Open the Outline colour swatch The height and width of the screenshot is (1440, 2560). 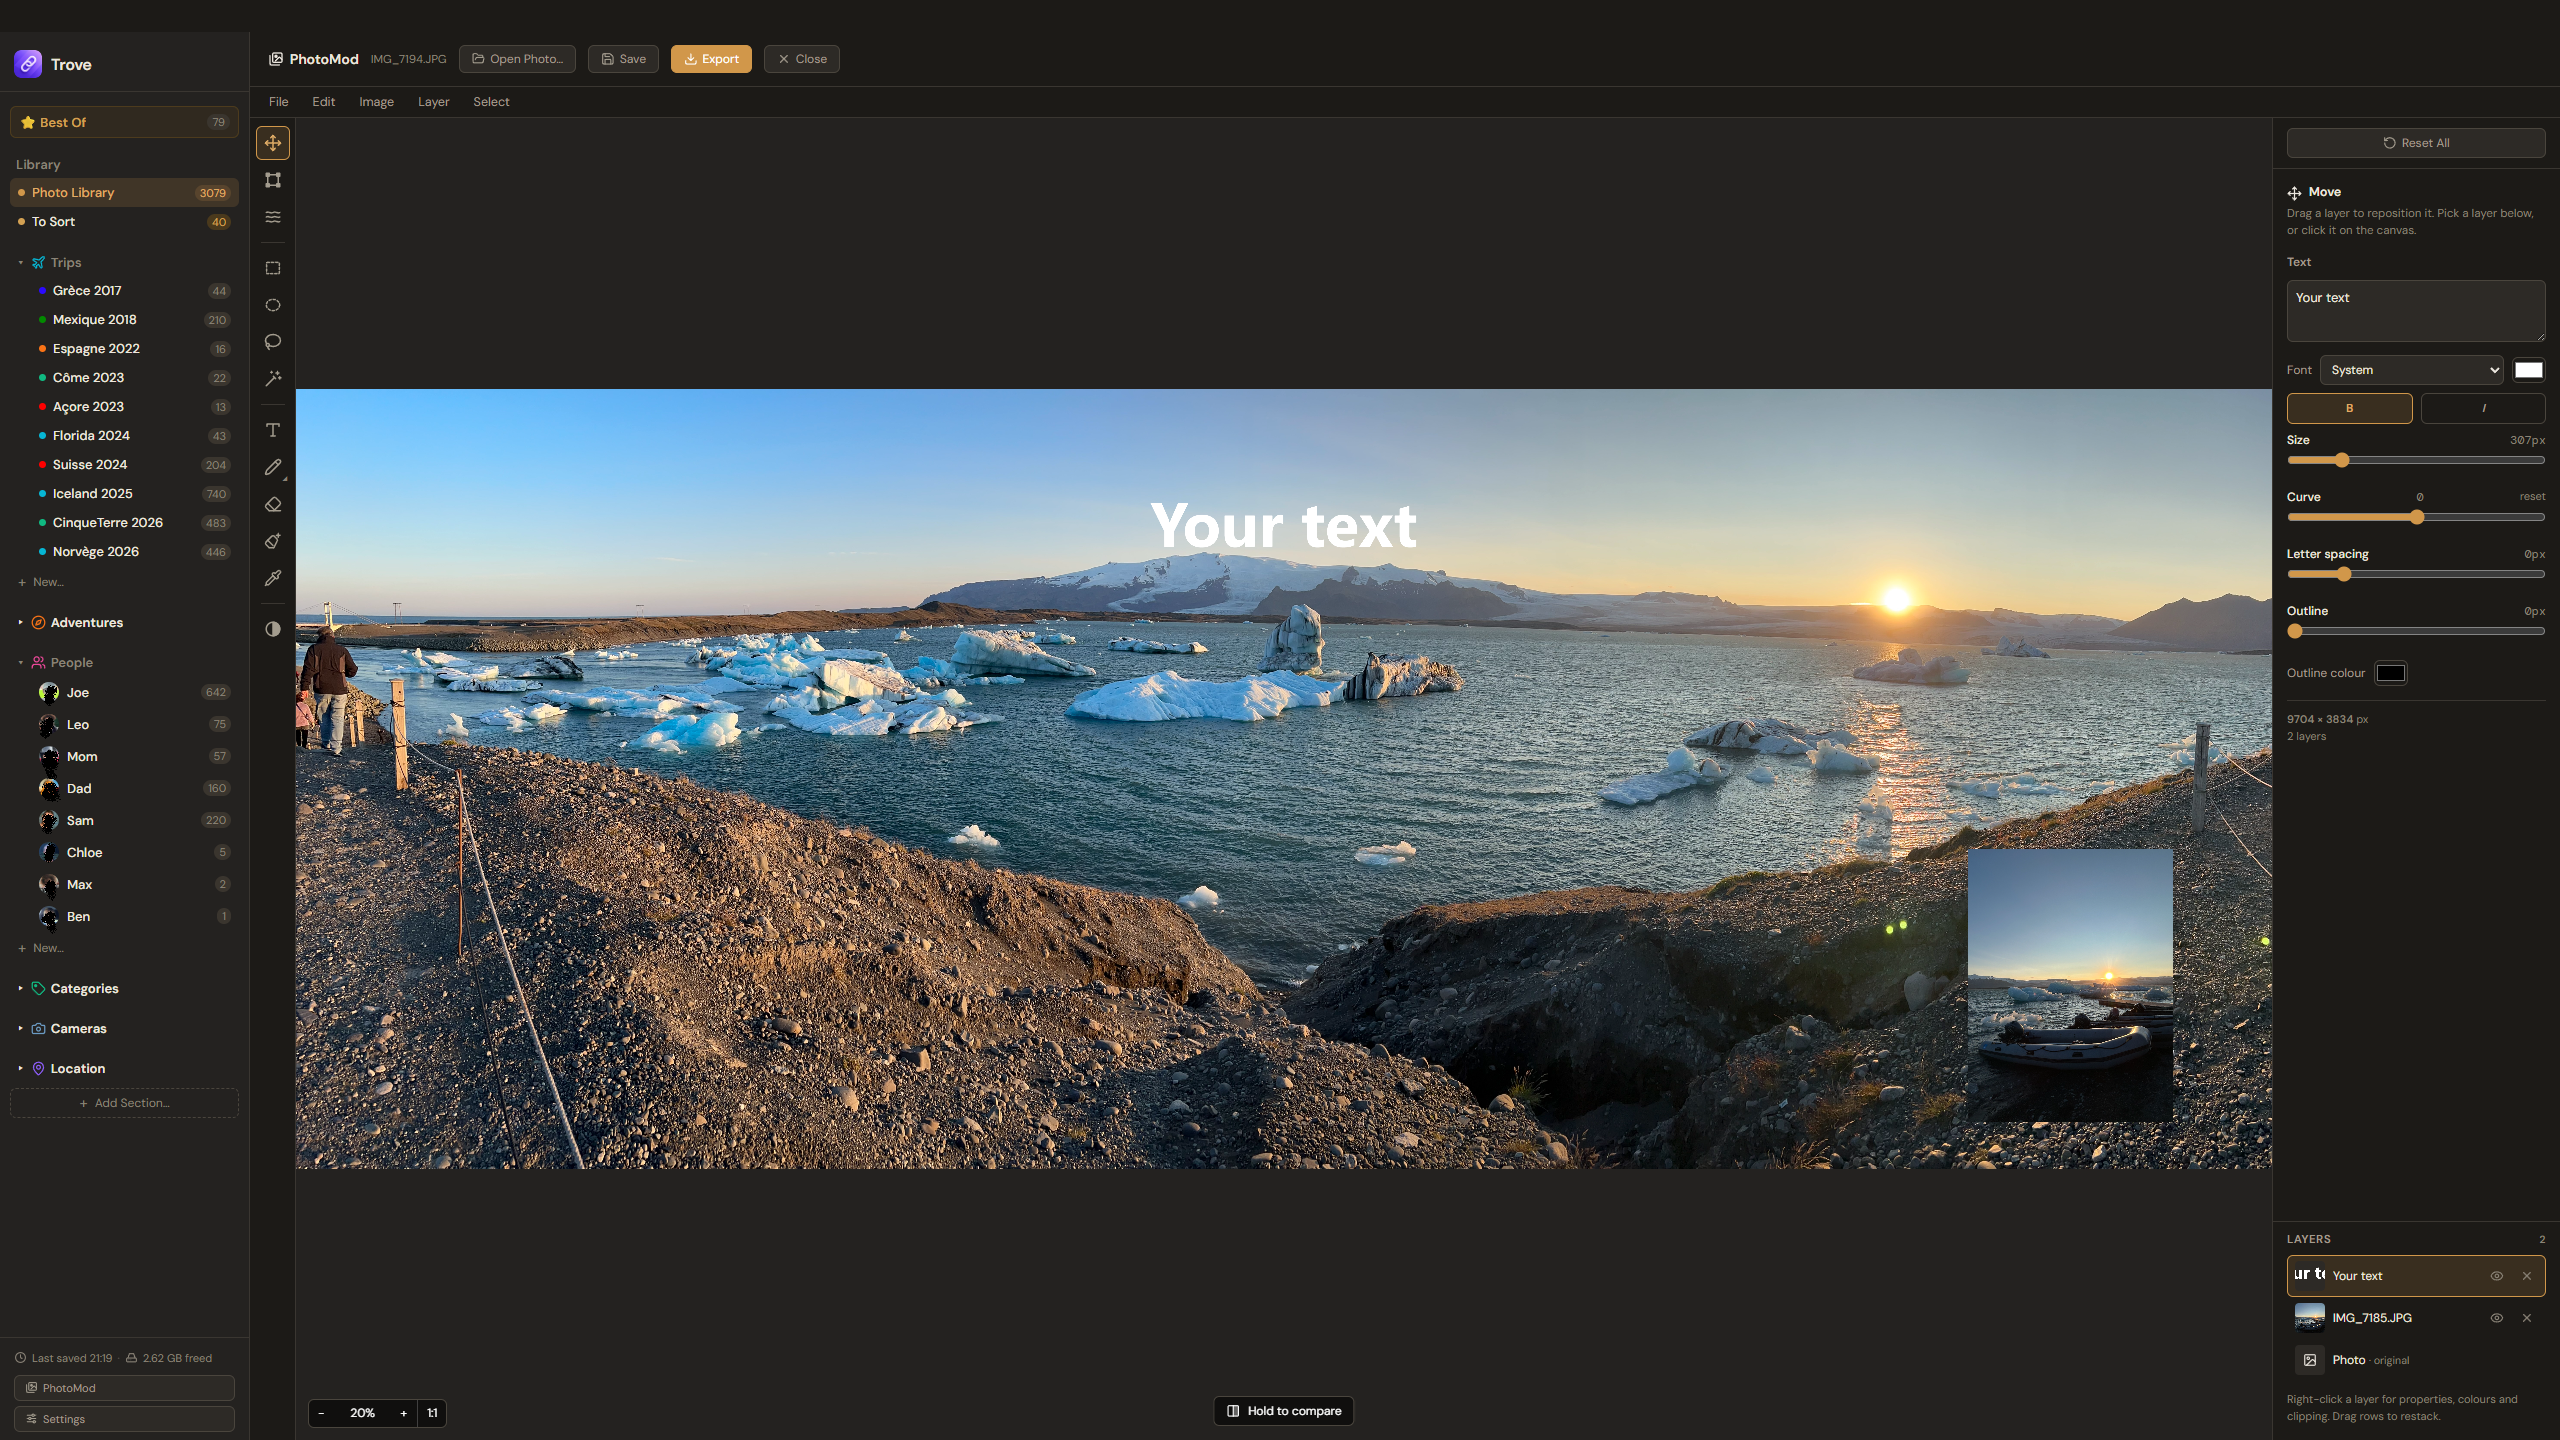tap(2391, 673)
